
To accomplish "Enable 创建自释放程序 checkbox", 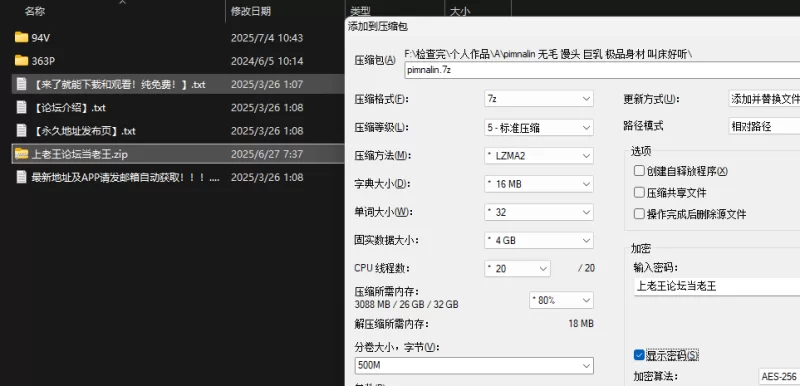I will 639,170.
